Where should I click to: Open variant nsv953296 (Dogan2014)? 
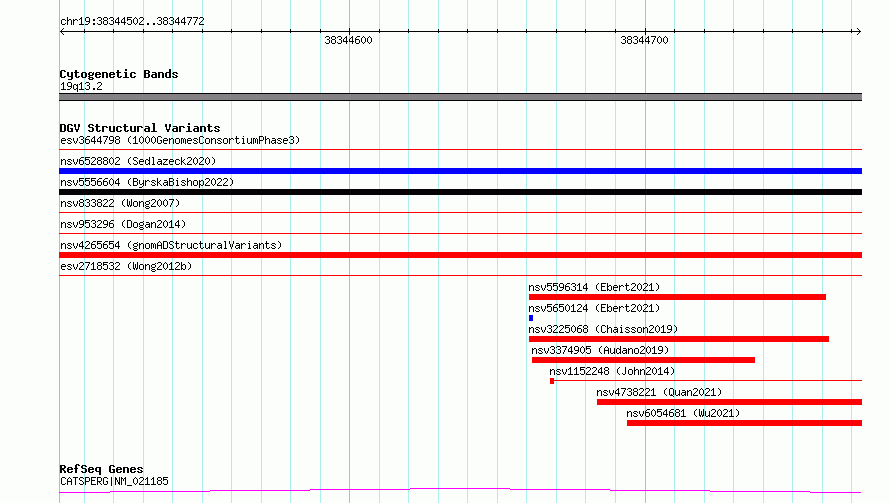coord(123,224)
